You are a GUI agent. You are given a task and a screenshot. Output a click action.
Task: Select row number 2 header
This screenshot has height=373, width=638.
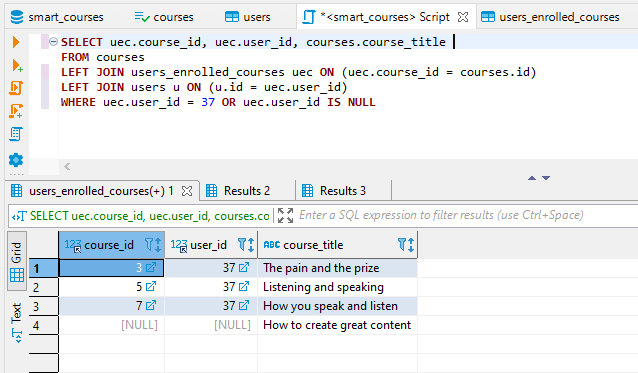pos(44,287)
